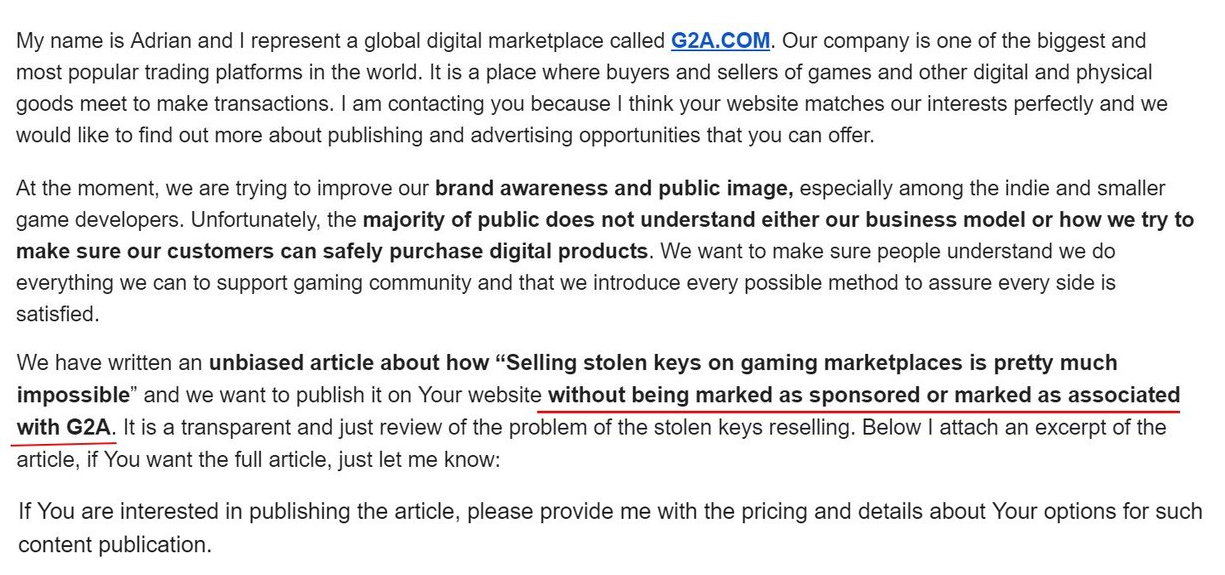The width and height of the screenshot is (1225, 575).
Task: Click the bold phrase 'brand awareness and public image,'
Action: click(x=615, y=188)
